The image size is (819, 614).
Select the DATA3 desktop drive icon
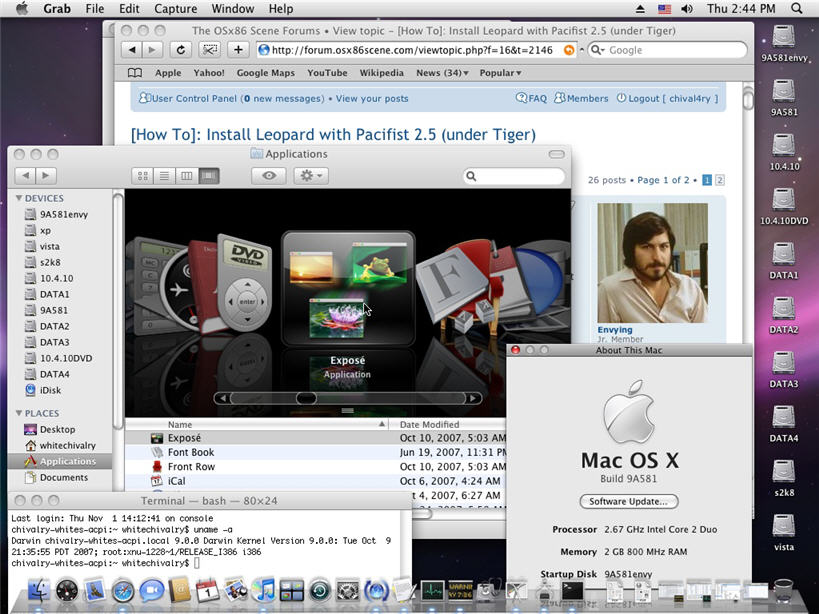click(783, 369)
